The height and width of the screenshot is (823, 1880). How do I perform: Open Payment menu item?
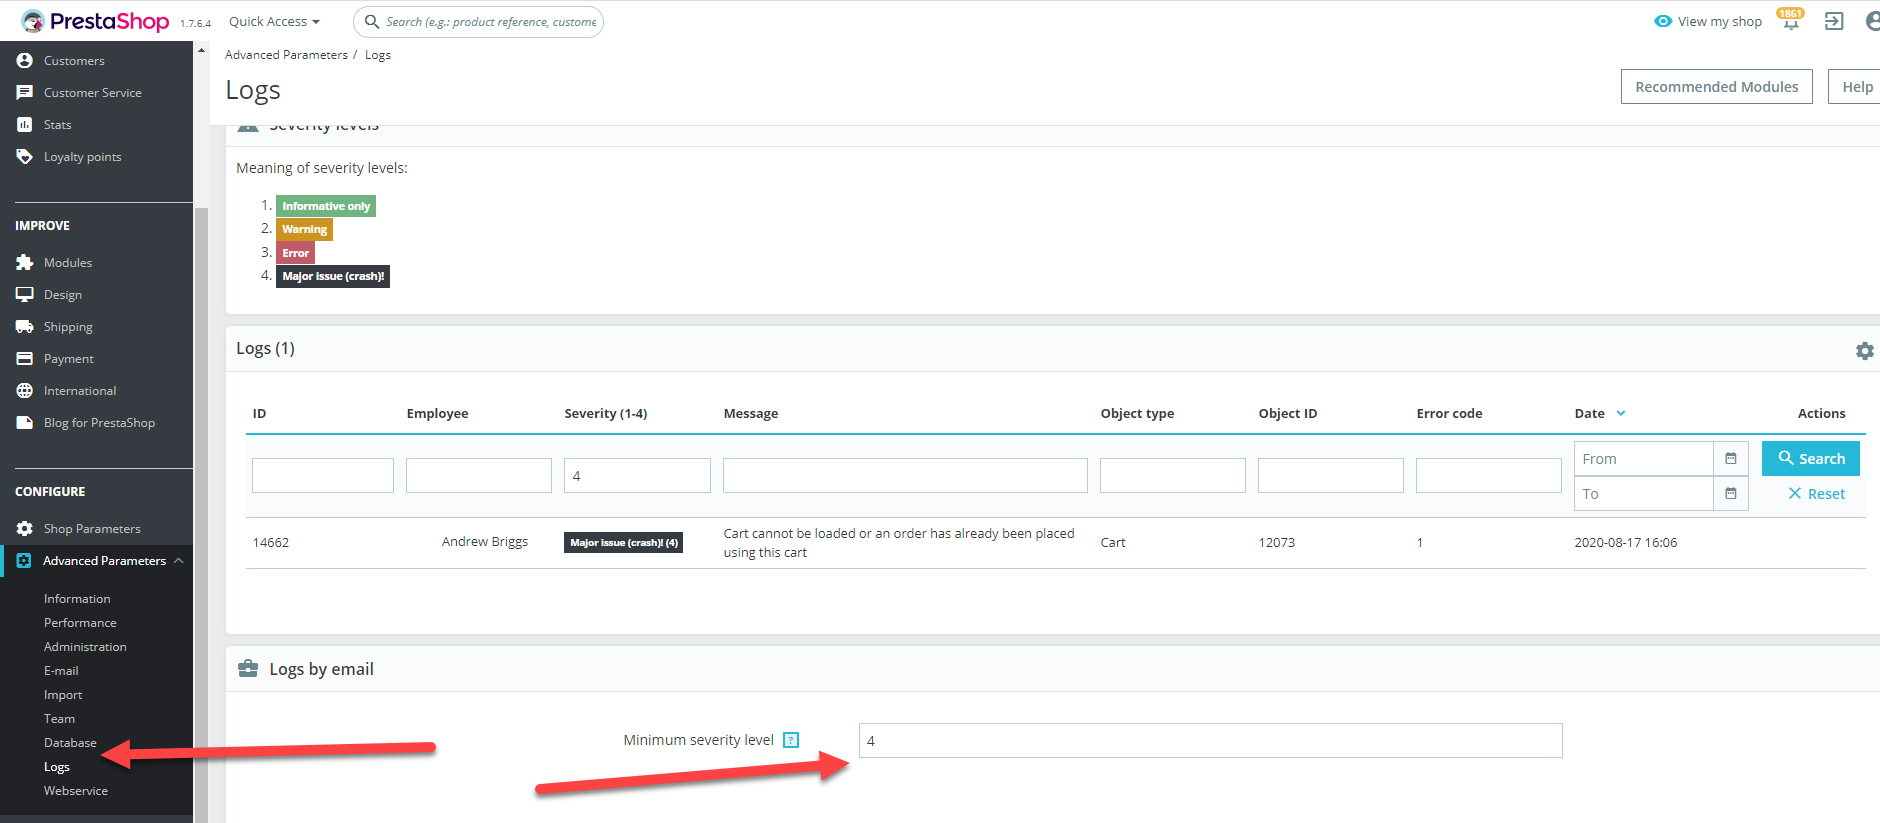[69, 359]
